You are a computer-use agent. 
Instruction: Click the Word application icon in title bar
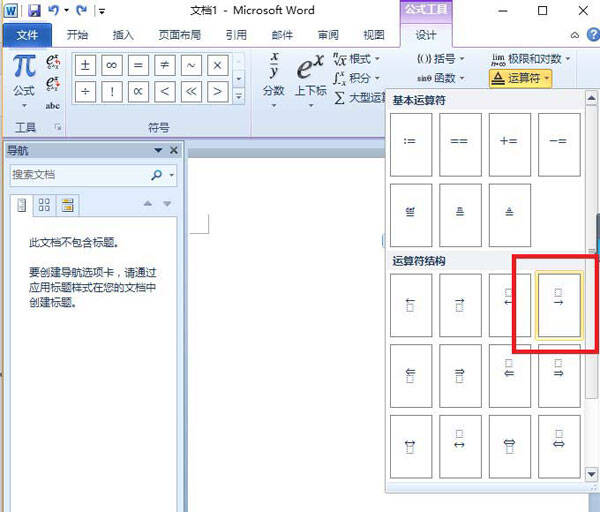pyautogui.click(x=11, y=10)
